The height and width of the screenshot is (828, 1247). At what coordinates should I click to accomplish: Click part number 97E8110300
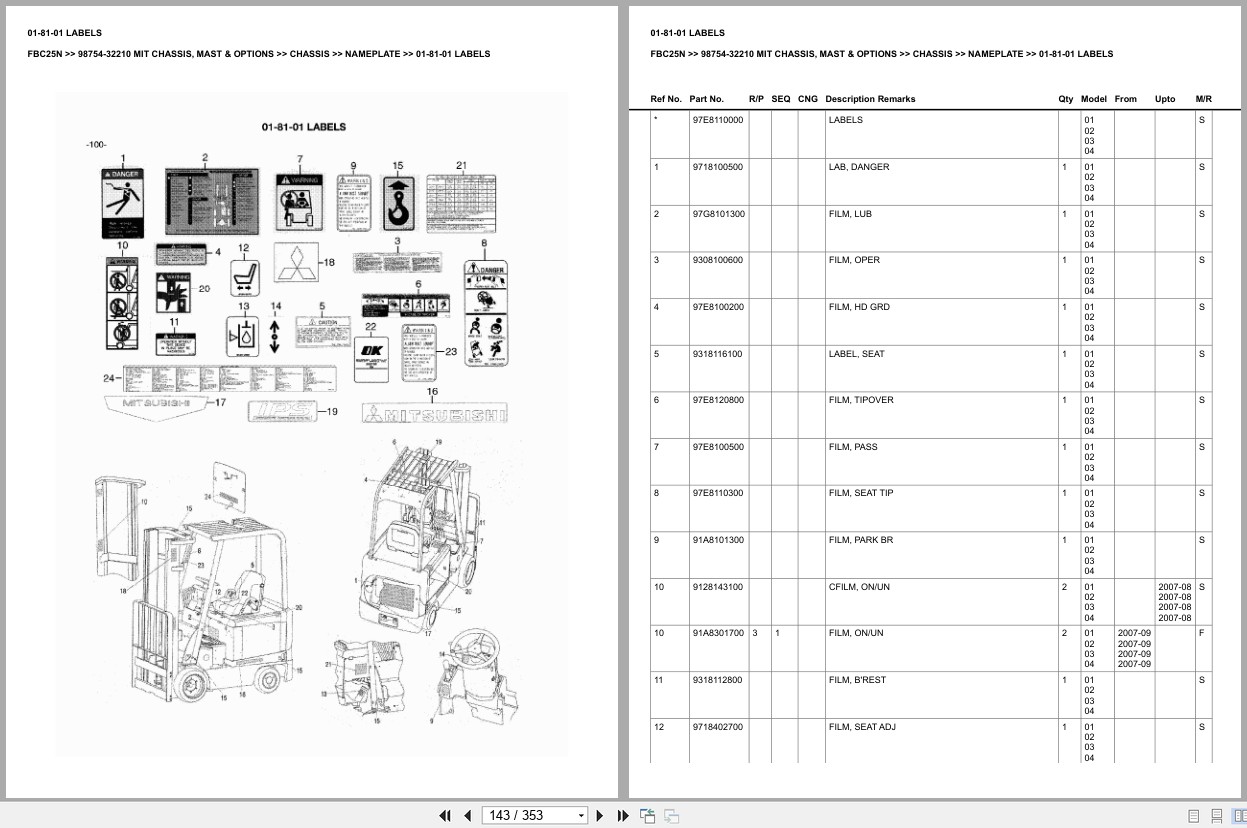click(717, 493)
